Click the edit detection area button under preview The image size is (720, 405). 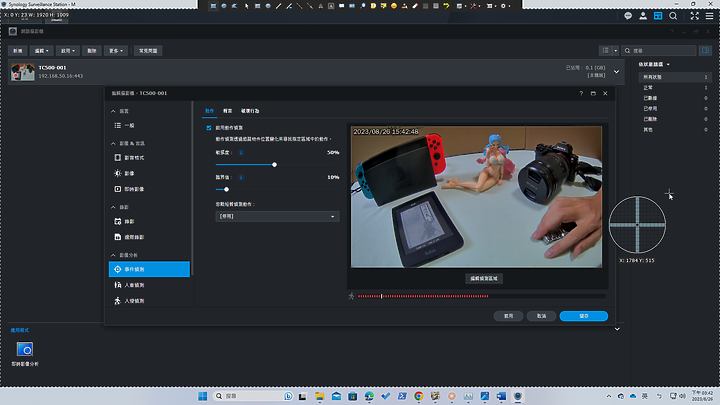[x=484, y=278]
